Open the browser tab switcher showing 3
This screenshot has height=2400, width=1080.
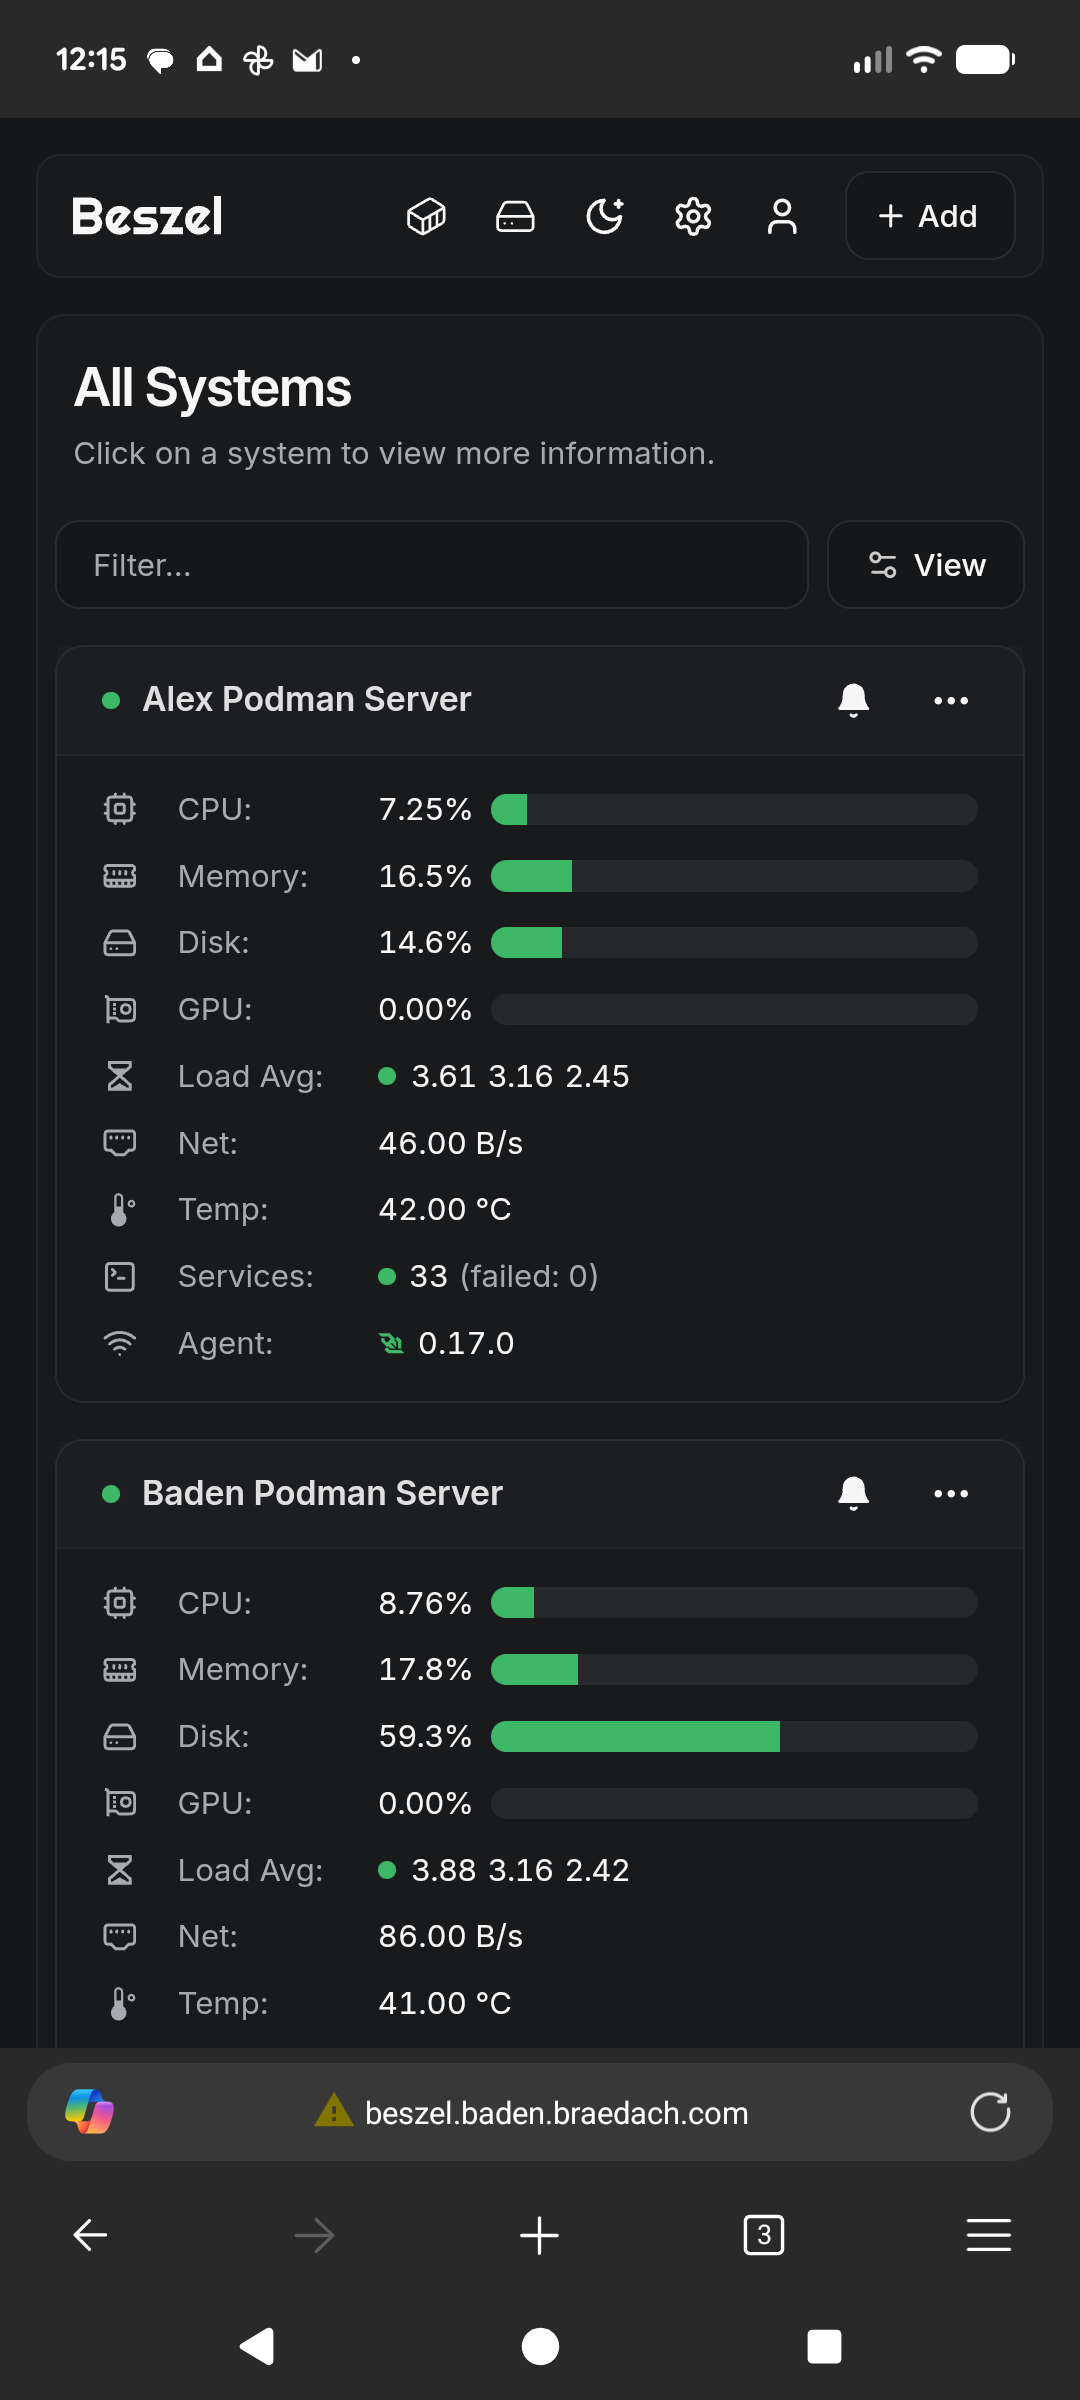[764, 2235]
